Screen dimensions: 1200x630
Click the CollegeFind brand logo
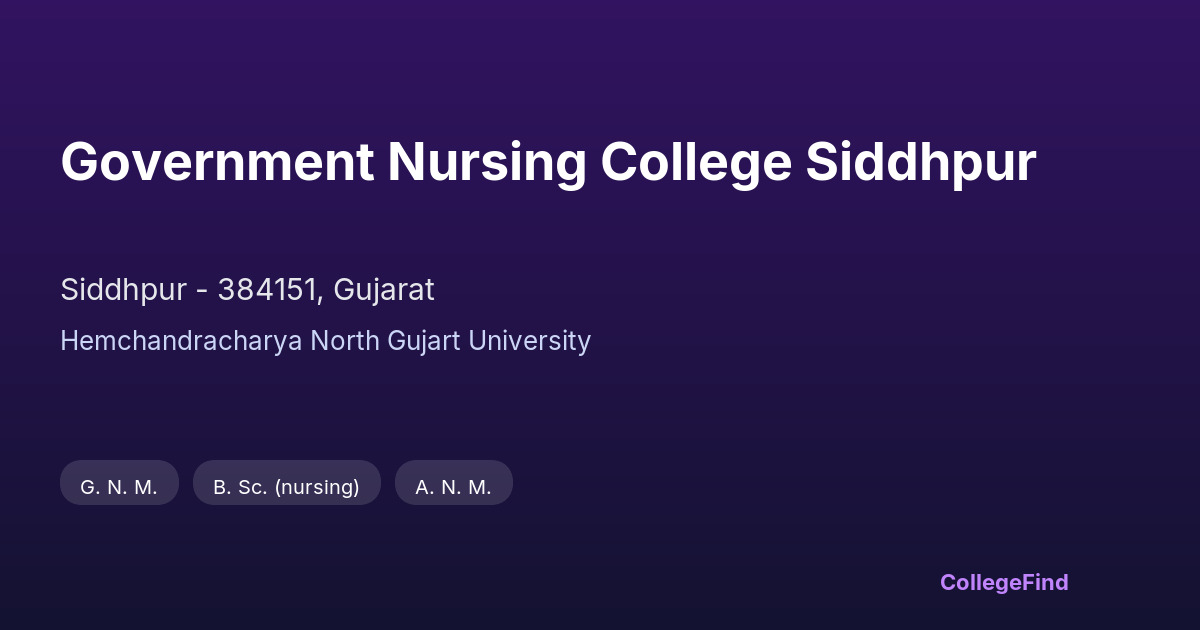pyautogui.click(x=1003, y=582)
